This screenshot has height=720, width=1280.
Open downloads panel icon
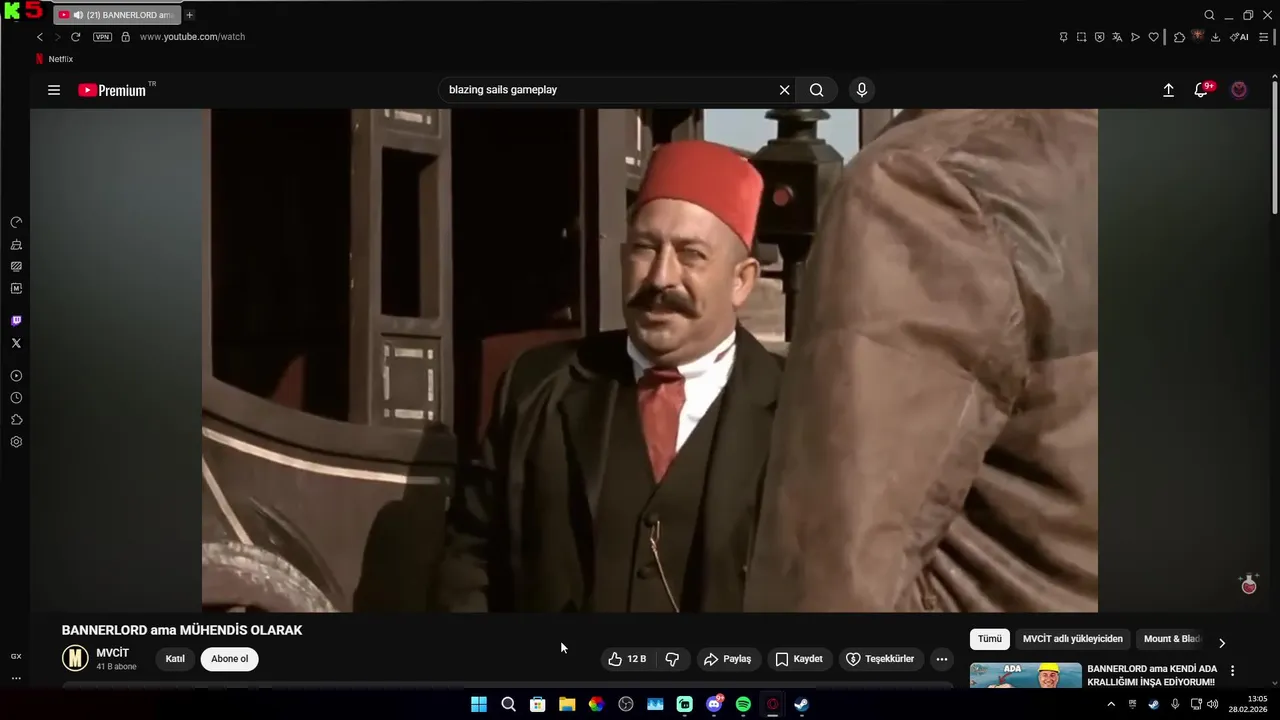tap(1215, 37)
